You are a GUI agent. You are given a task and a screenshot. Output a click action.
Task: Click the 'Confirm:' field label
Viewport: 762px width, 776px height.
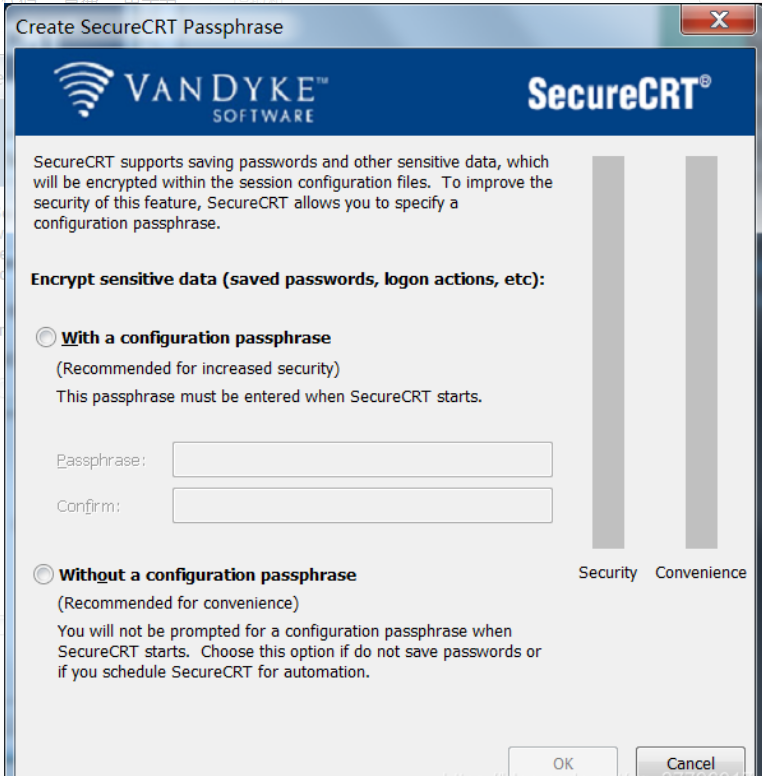pyautogui.click(x=89, y=506)
